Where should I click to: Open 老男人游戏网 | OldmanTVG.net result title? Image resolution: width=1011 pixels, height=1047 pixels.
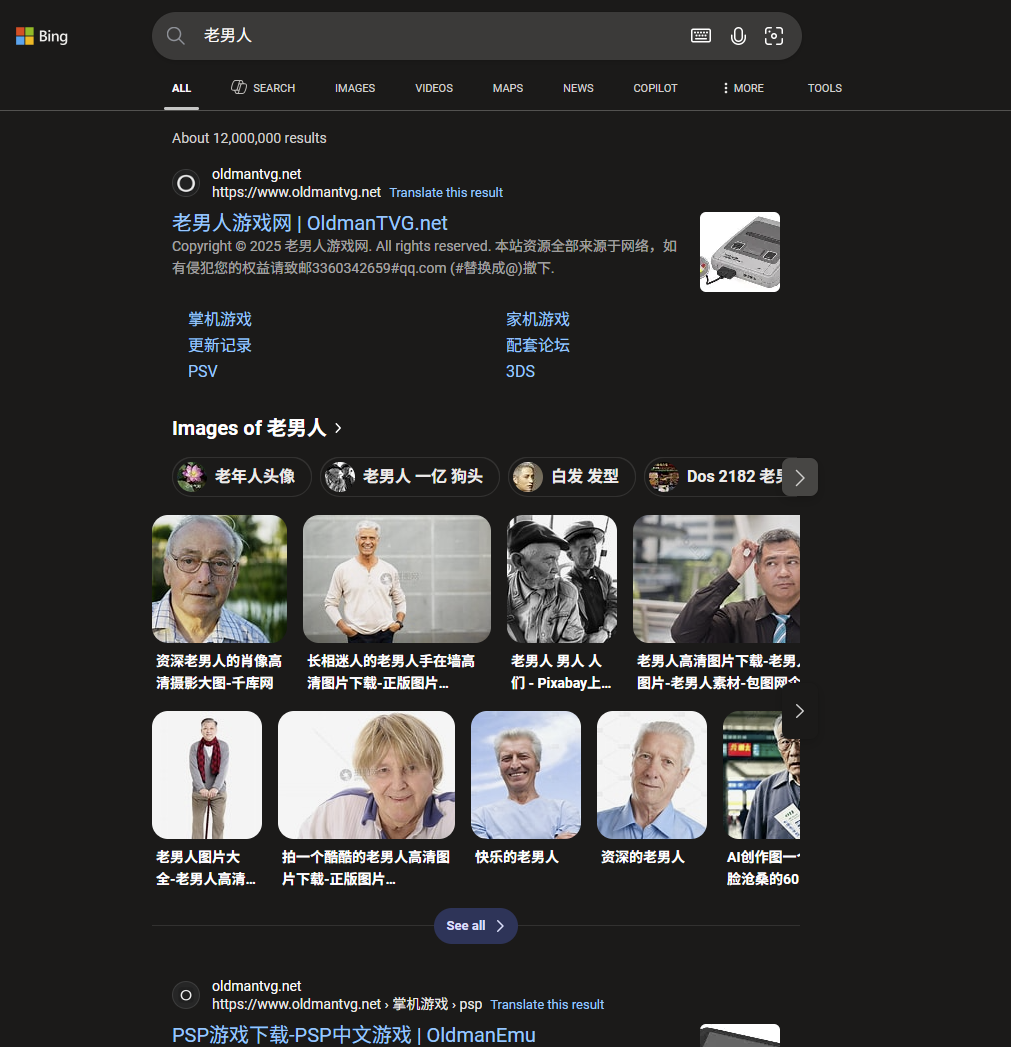pos(310,223)
